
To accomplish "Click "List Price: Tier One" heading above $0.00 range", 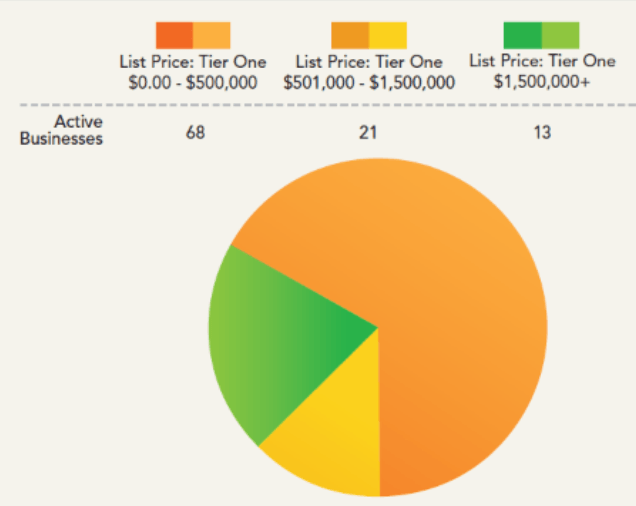I will click(193, 63).
